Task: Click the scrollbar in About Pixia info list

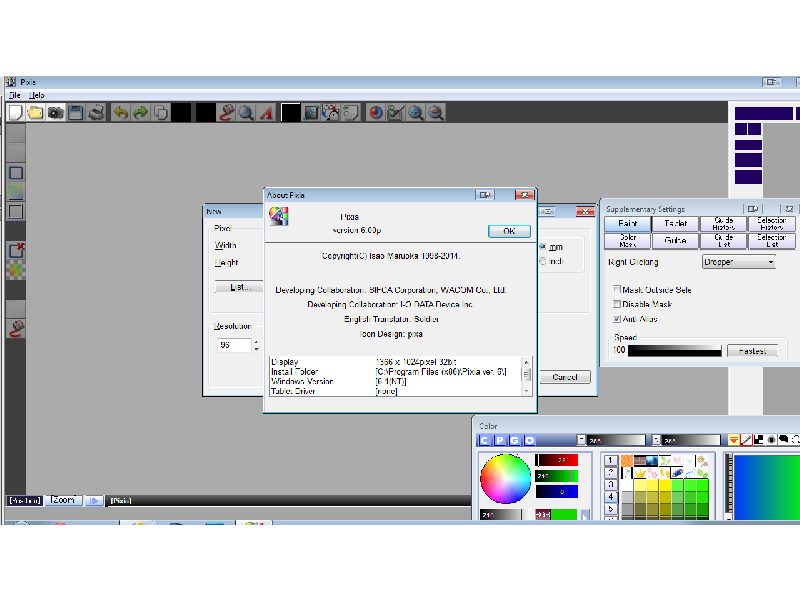Action: click(526, 377)
